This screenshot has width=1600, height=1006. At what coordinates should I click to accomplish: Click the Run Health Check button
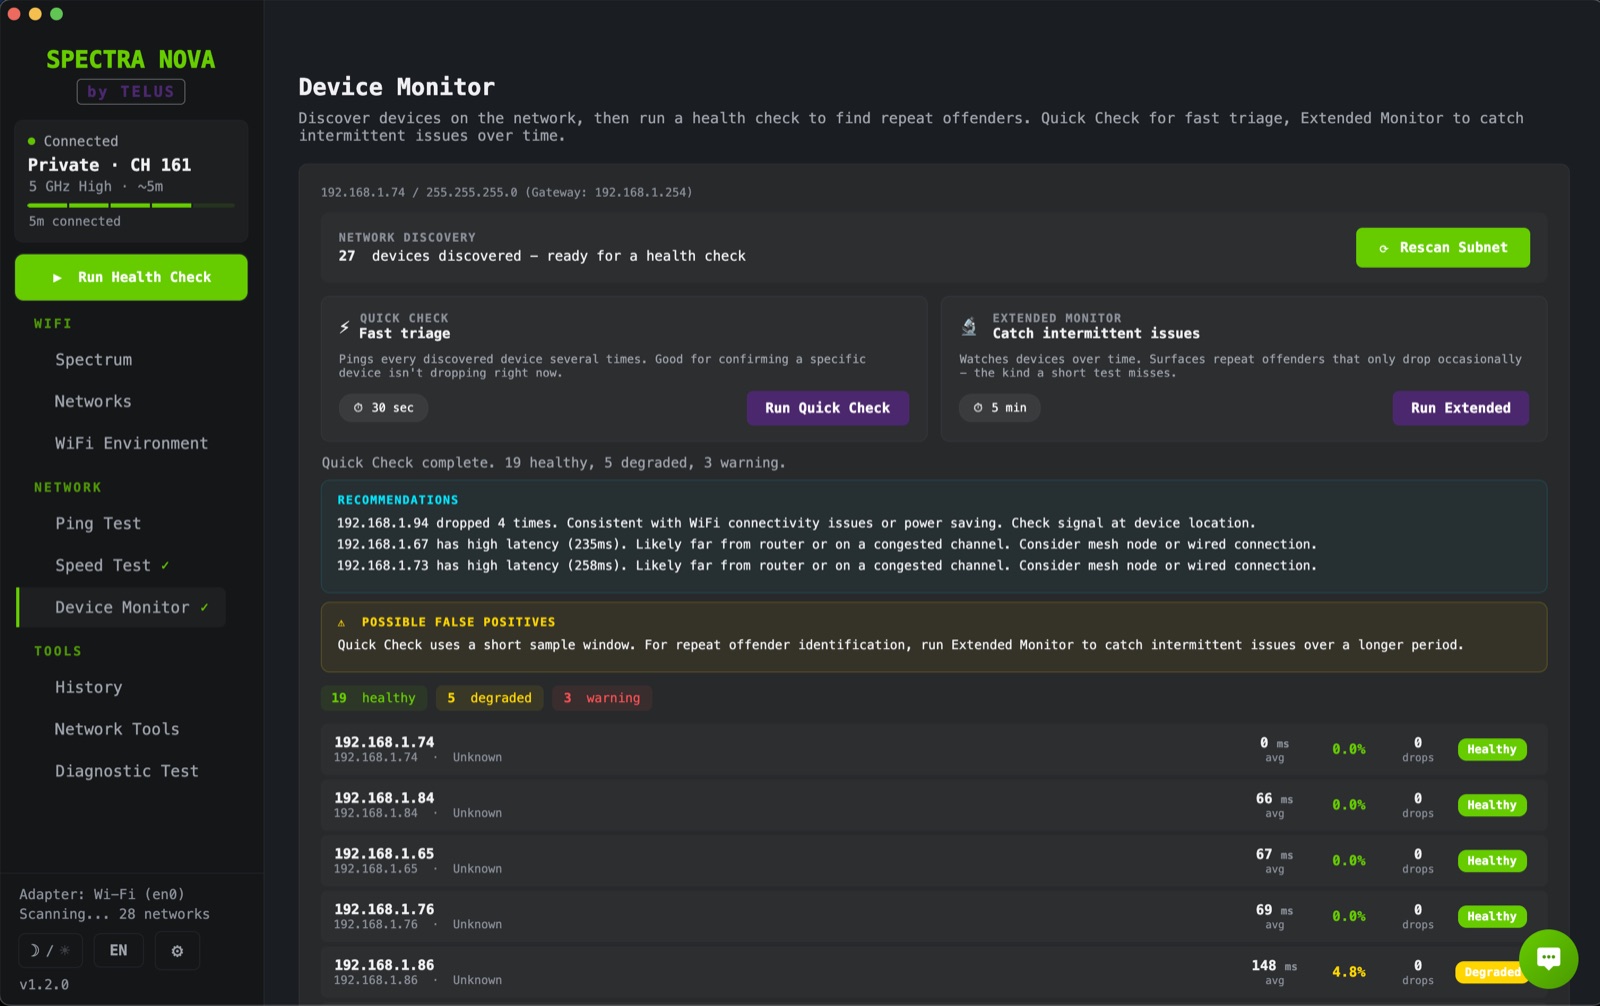tap(131, 277)
